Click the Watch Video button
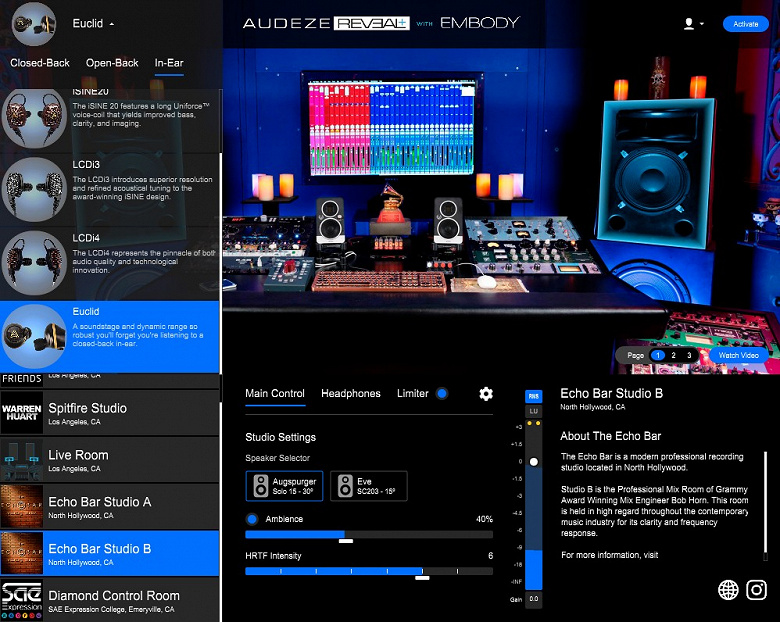The width and height of the screenshot is (780, 622). coord(738,355)
